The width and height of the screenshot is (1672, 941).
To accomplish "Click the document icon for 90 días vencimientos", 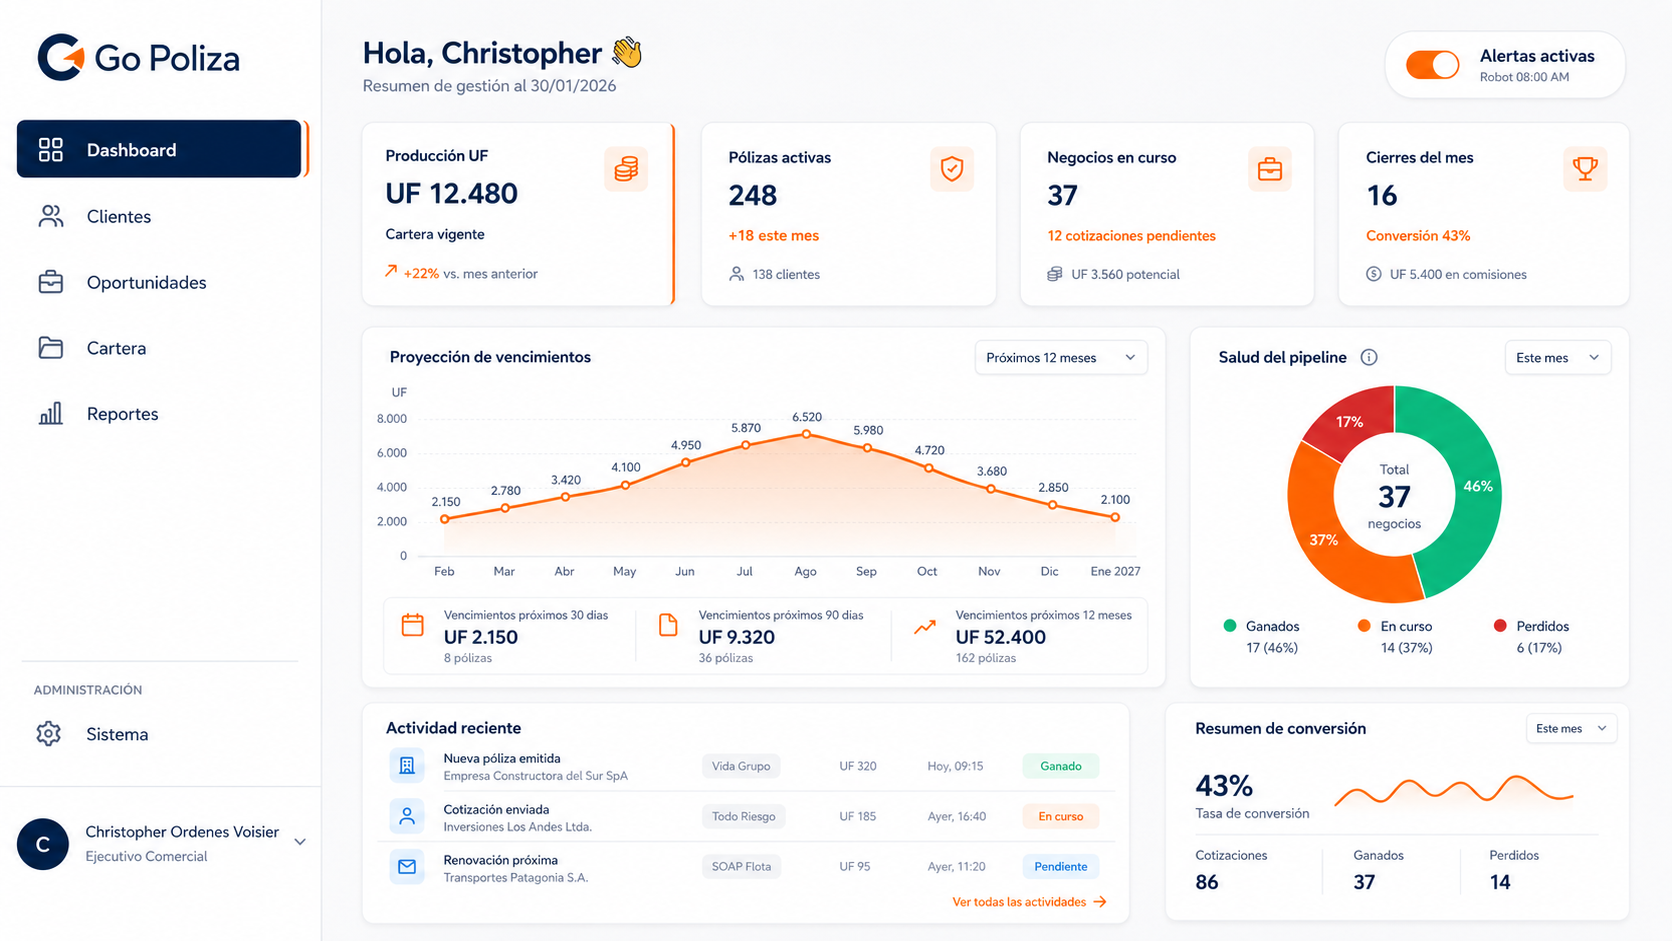I will coord(668,625).
